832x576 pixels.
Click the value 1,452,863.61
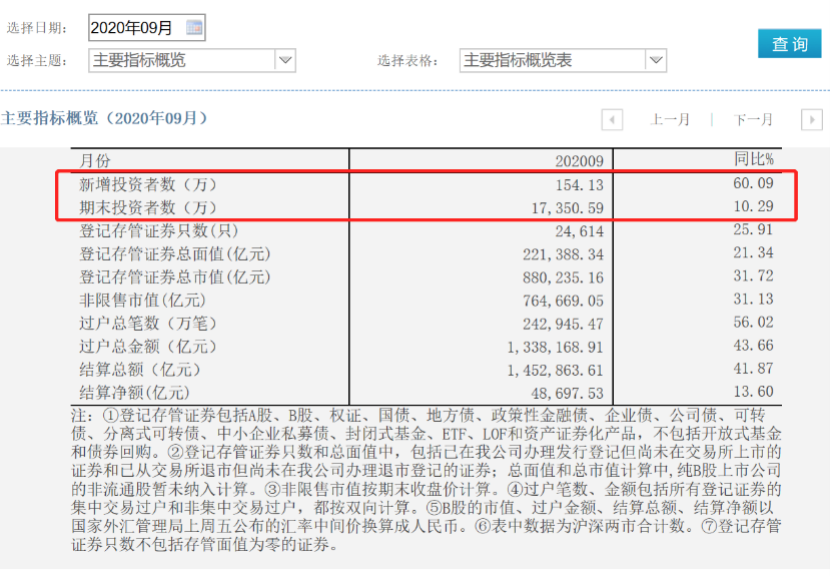click(x=556, y=370)
